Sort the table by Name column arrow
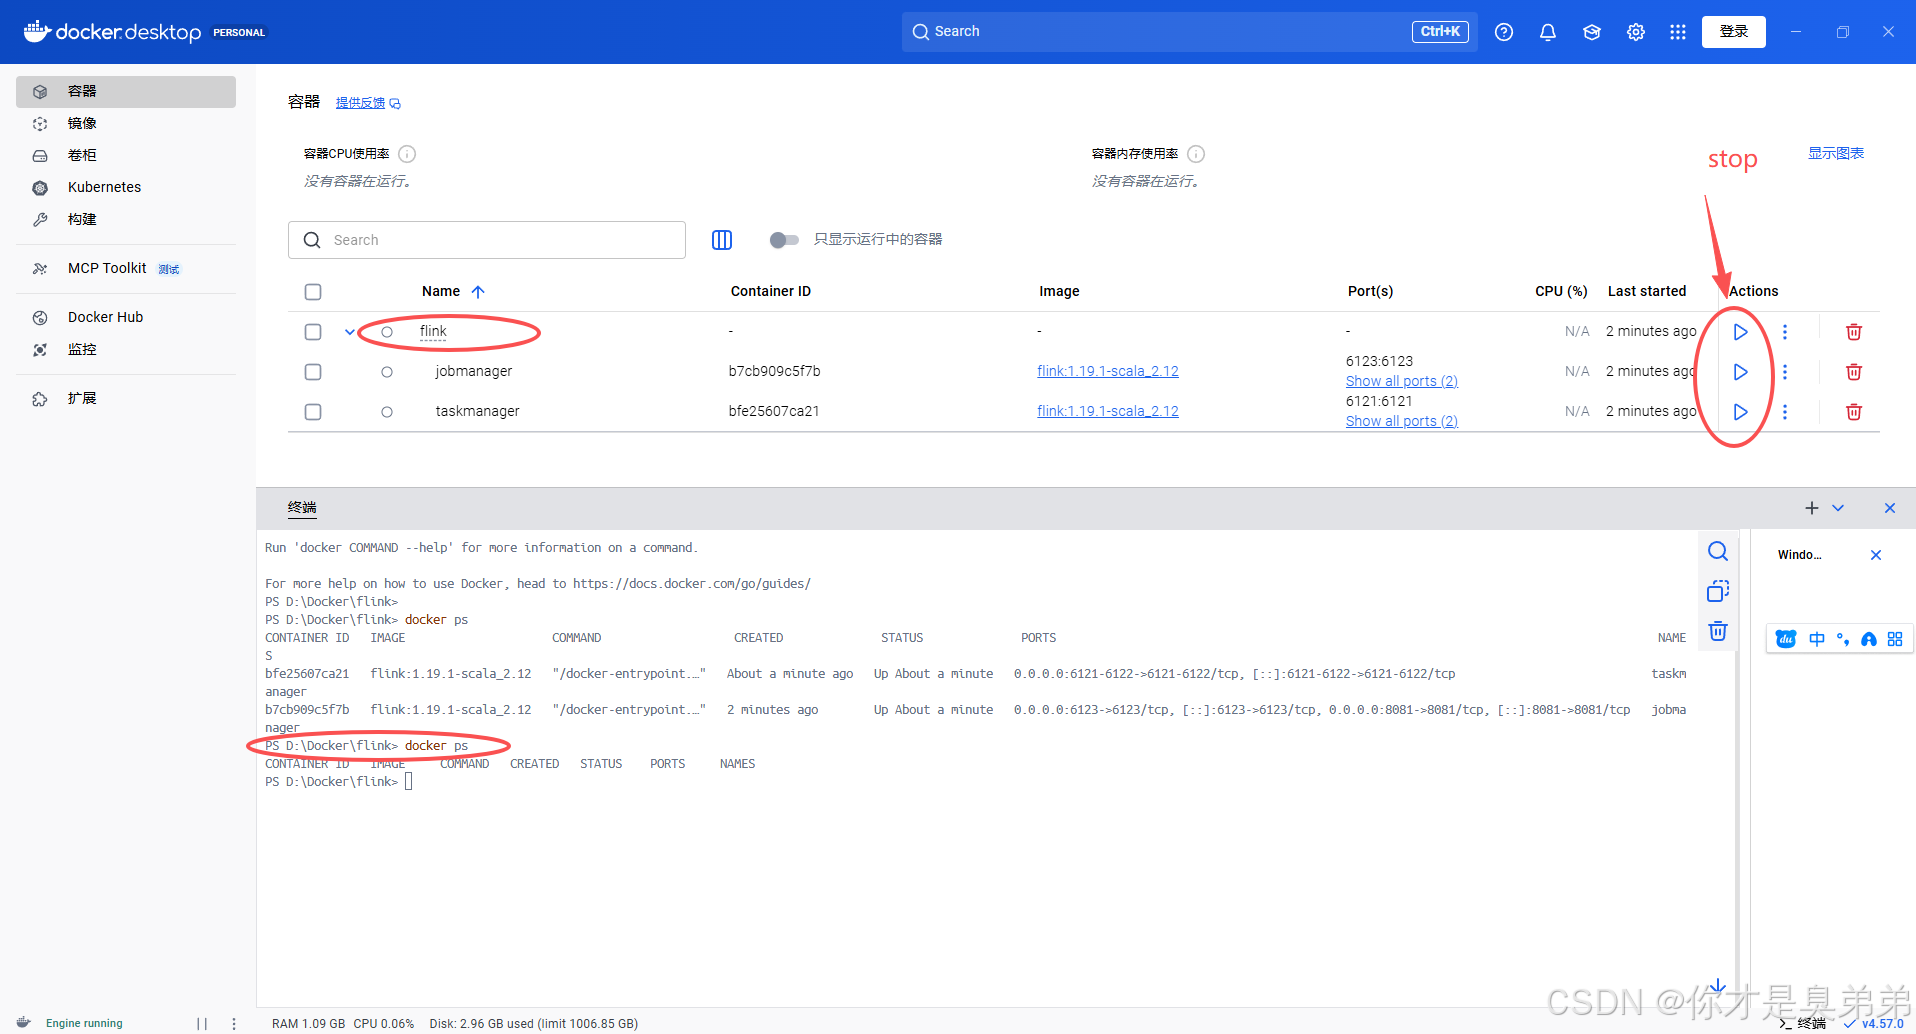This screenshot has height=1034, width=1916. pos(478,292)
